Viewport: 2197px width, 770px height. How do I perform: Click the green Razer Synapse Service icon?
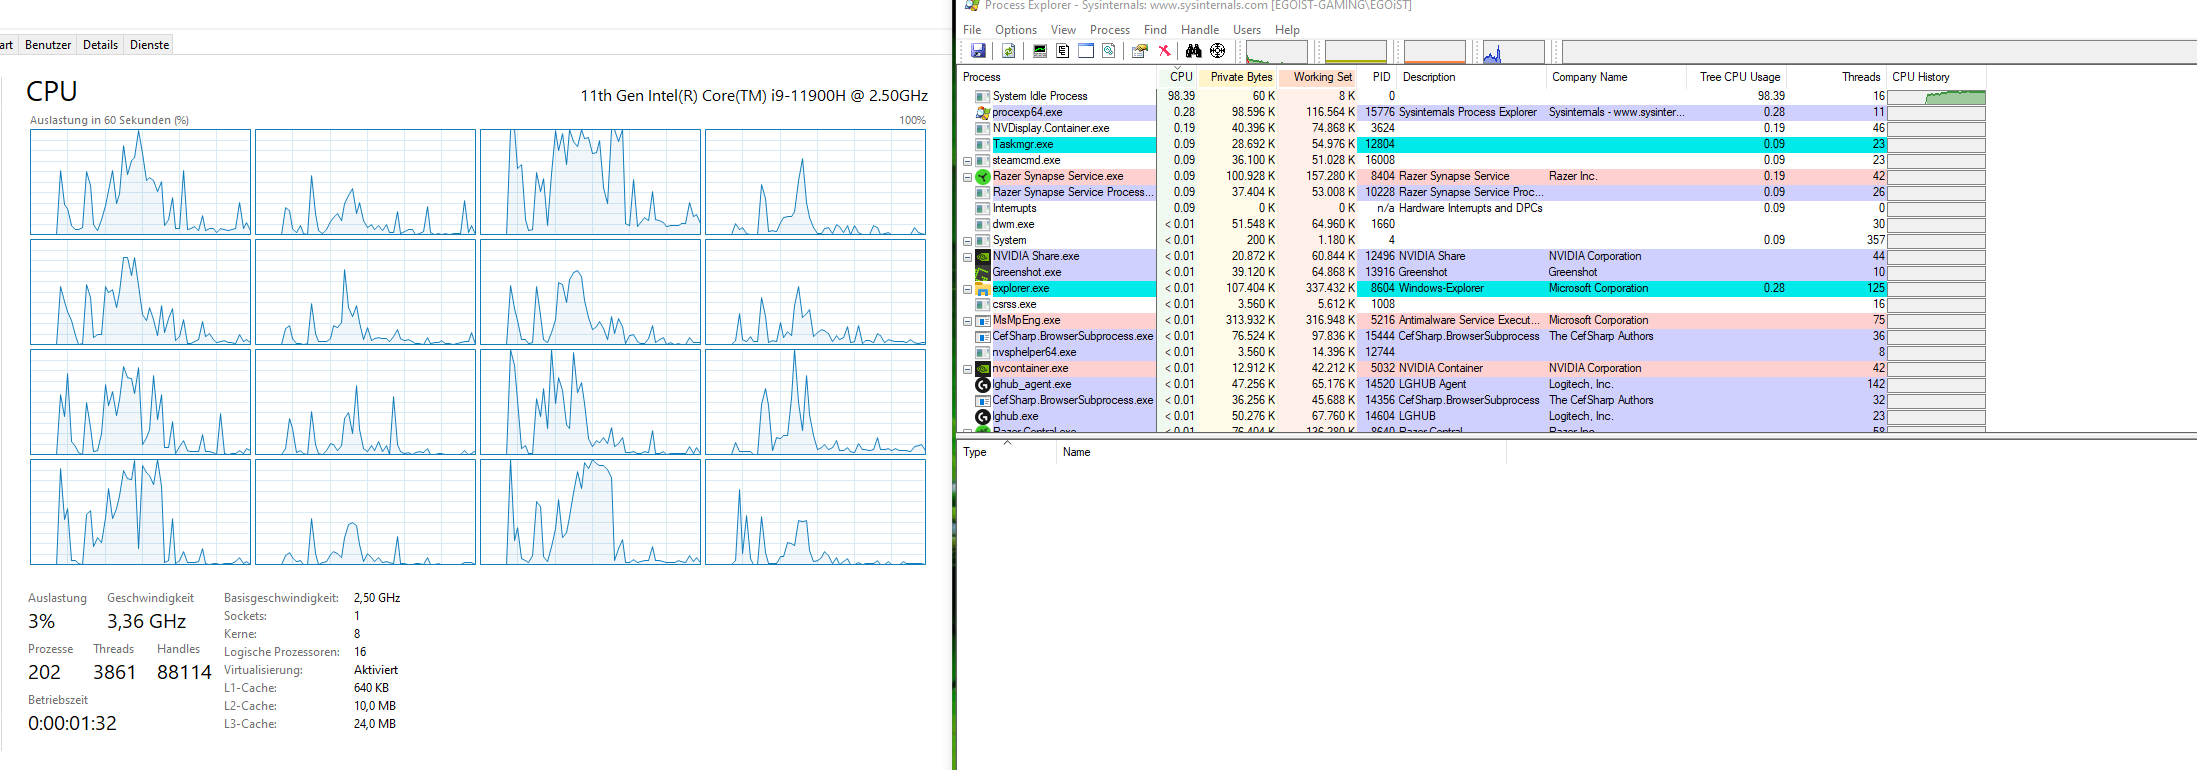(983, 176)
